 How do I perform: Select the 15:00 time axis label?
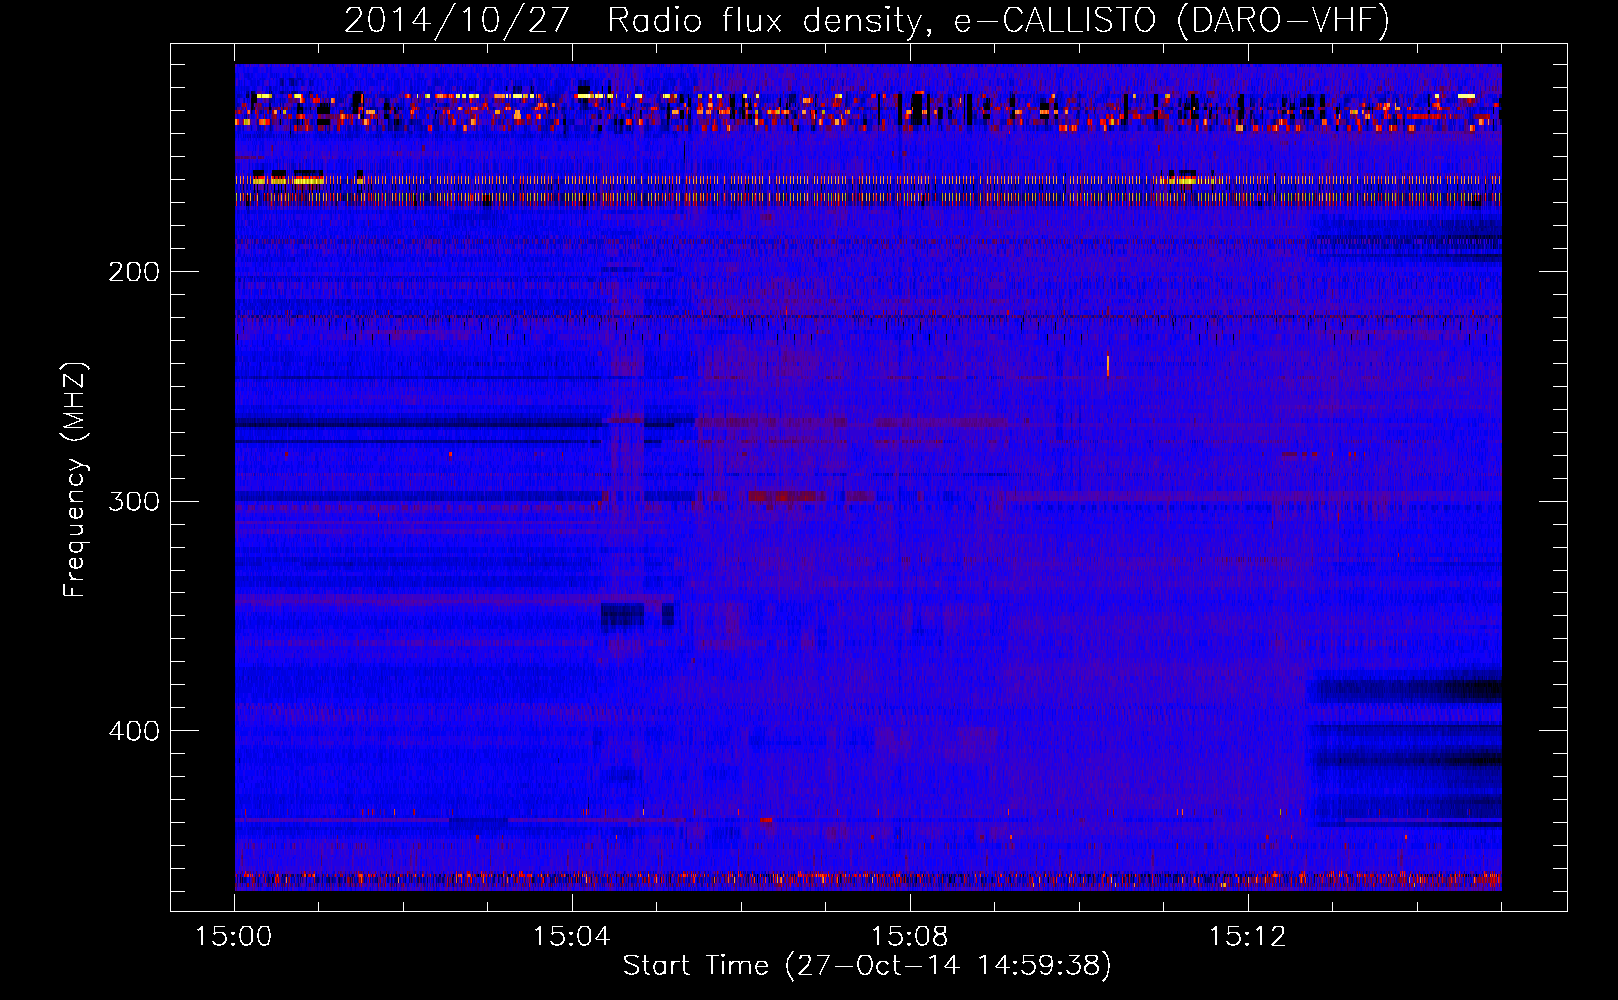[234, 937]
